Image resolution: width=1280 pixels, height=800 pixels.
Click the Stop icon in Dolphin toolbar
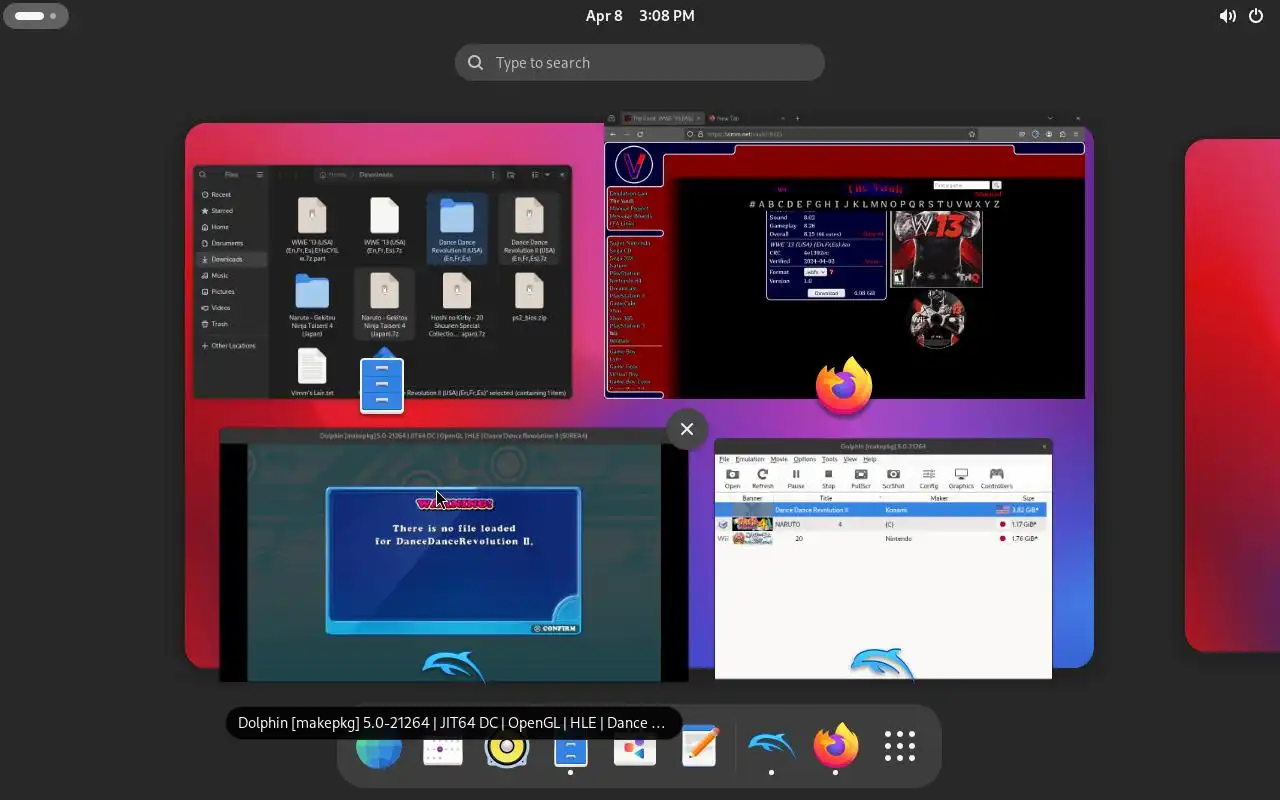828,478
